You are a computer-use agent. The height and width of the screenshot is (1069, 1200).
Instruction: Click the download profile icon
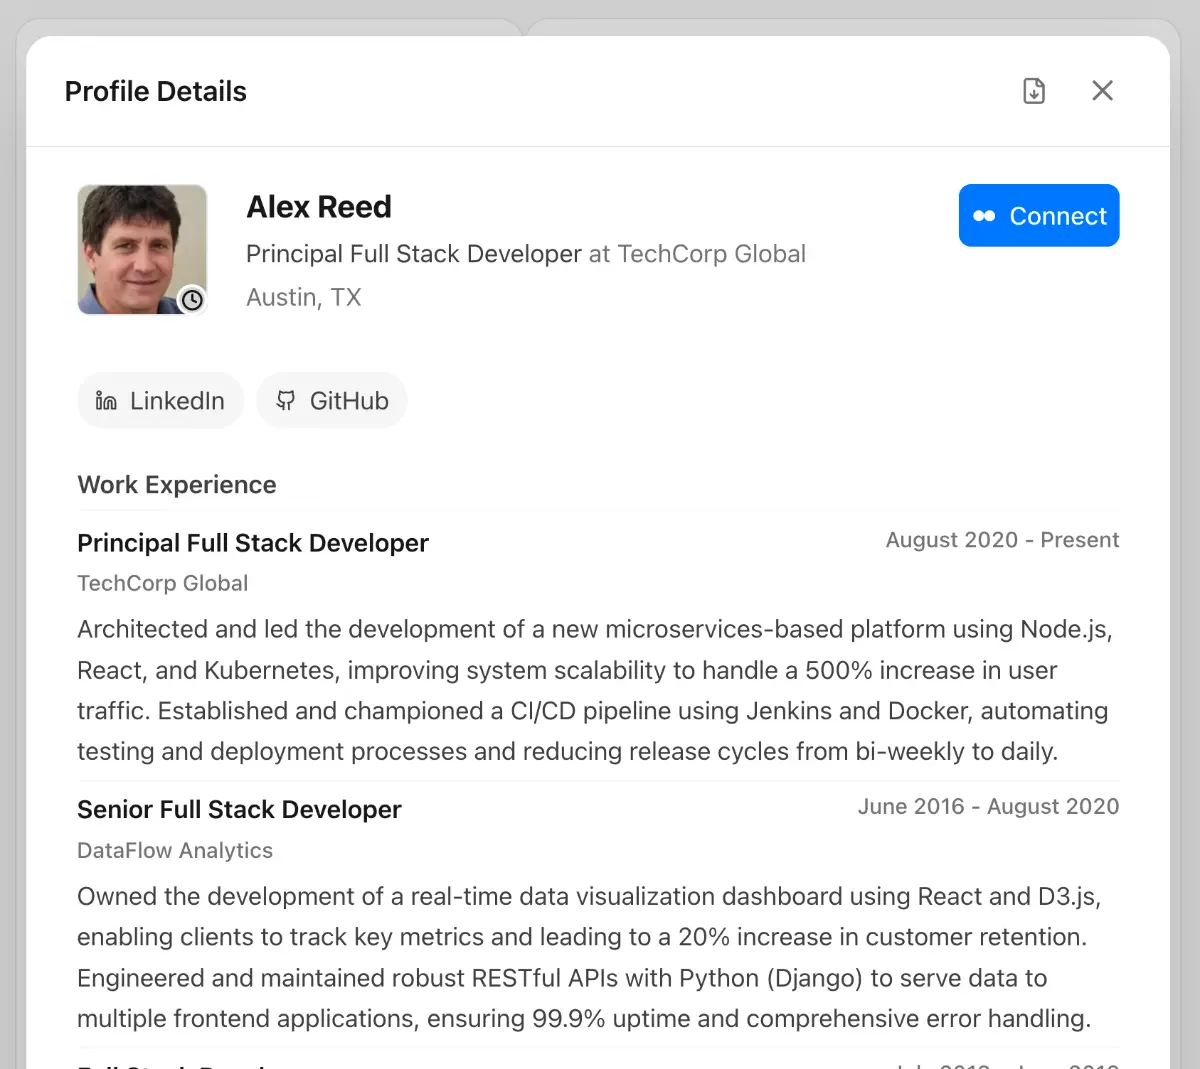1034,91
